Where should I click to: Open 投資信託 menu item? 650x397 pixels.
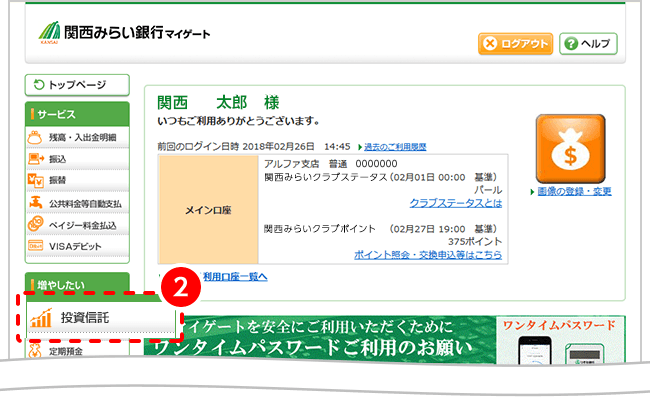pos(100,318)
